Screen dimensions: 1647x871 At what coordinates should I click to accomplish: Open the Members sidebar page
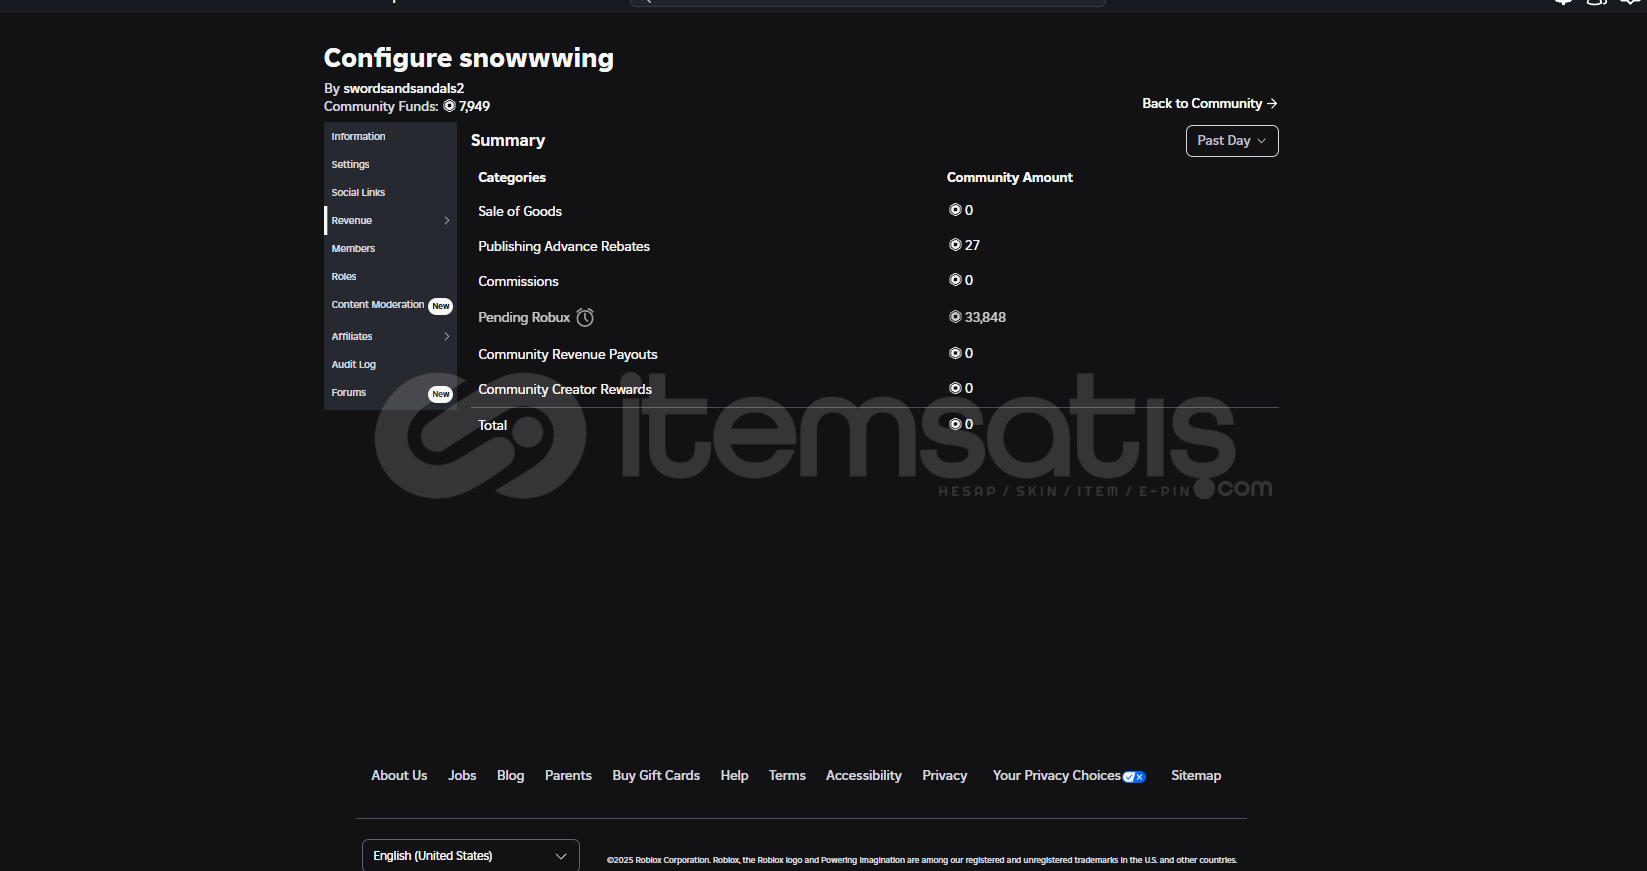(x=353, y=248)
